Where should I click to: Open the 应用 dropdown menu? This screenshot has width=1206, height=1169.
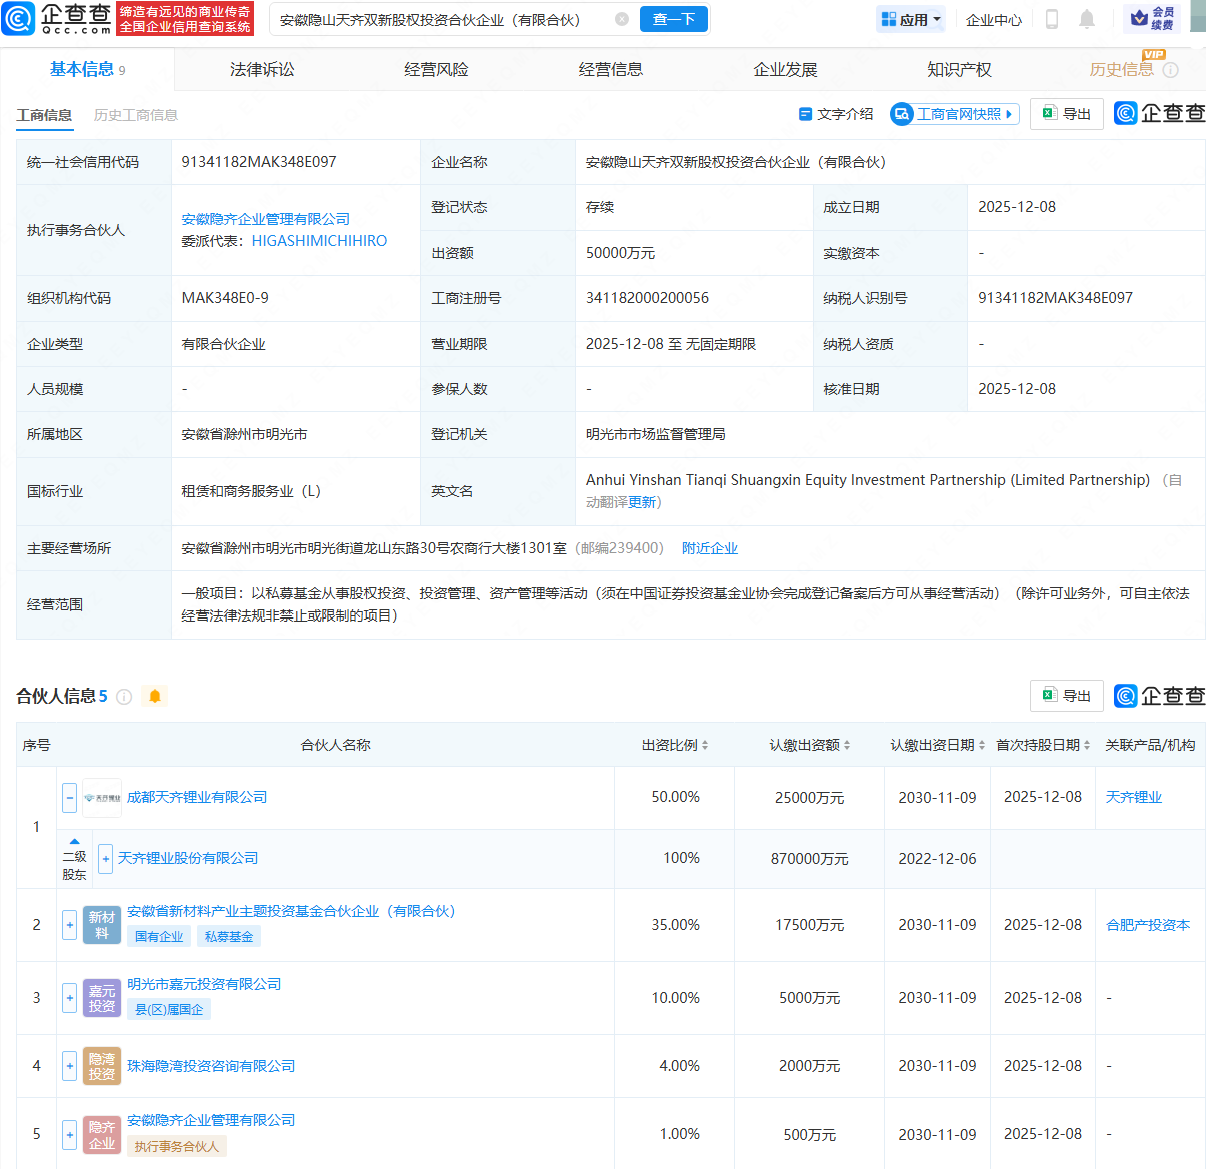[910, 19]
